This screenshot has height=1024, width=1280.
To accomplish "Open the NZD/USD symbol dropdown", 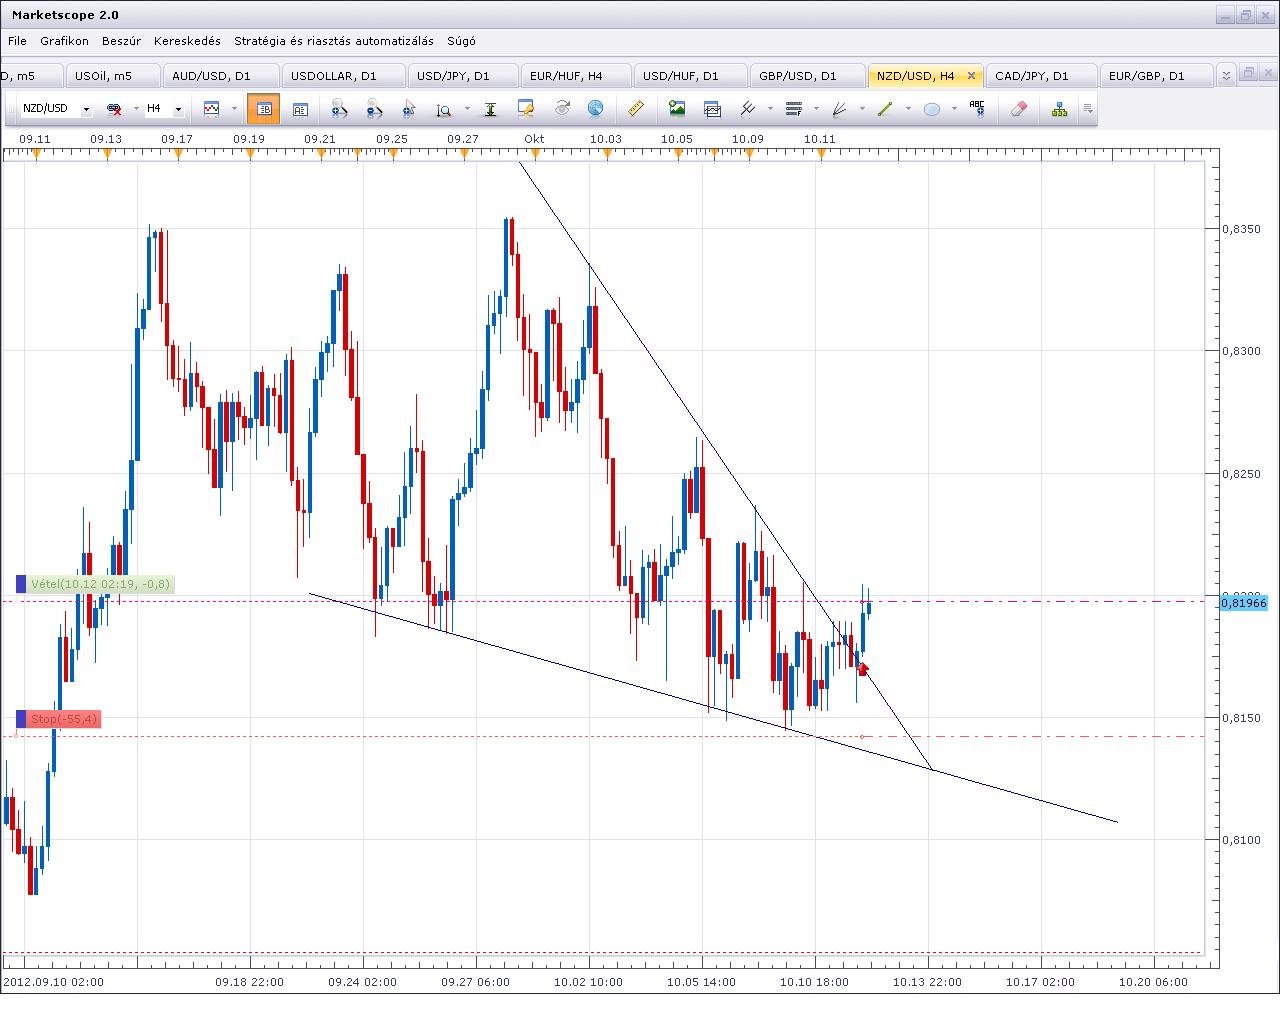I will (87, 109).
